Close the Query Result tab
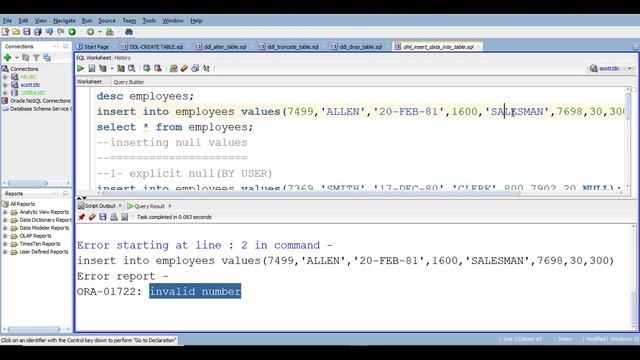Screen dimensions: 640x360 click(170, 206)
